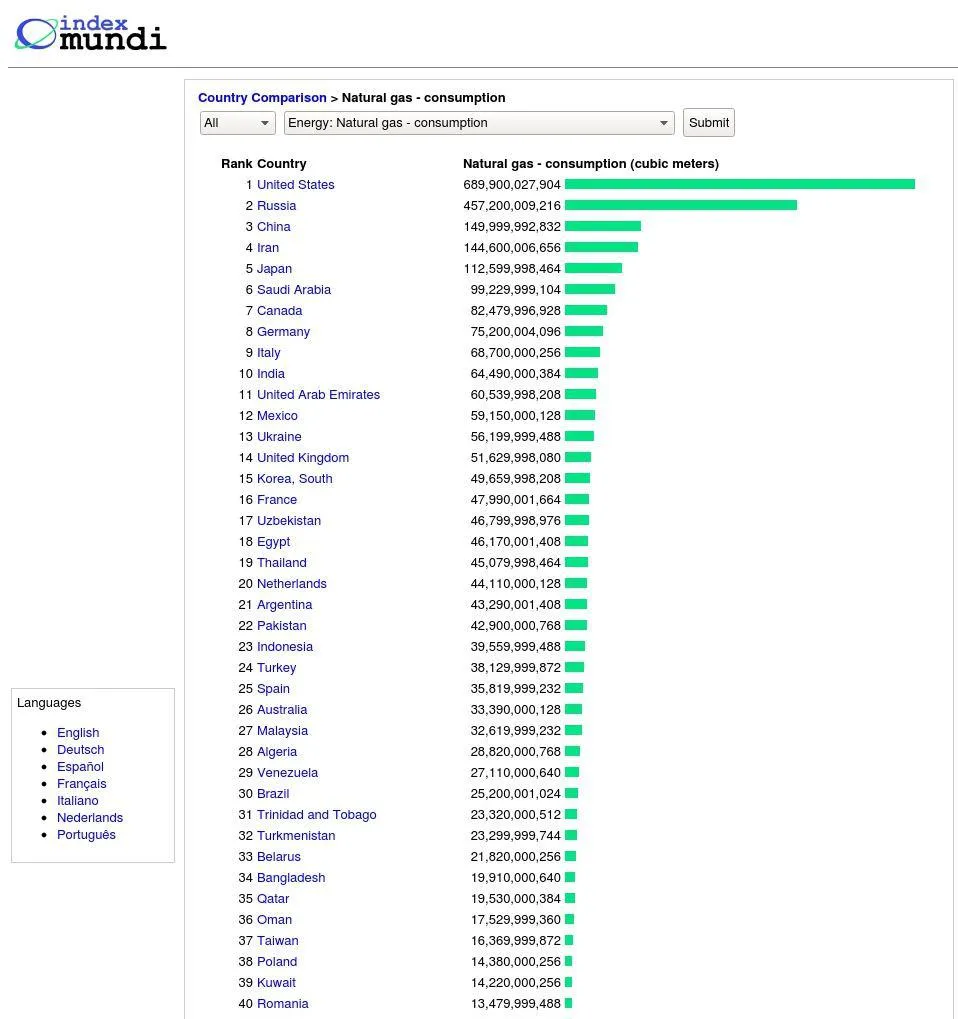958x1019 pixels.
Task: Open the Thailand country link
Action: tap(281, 563)
